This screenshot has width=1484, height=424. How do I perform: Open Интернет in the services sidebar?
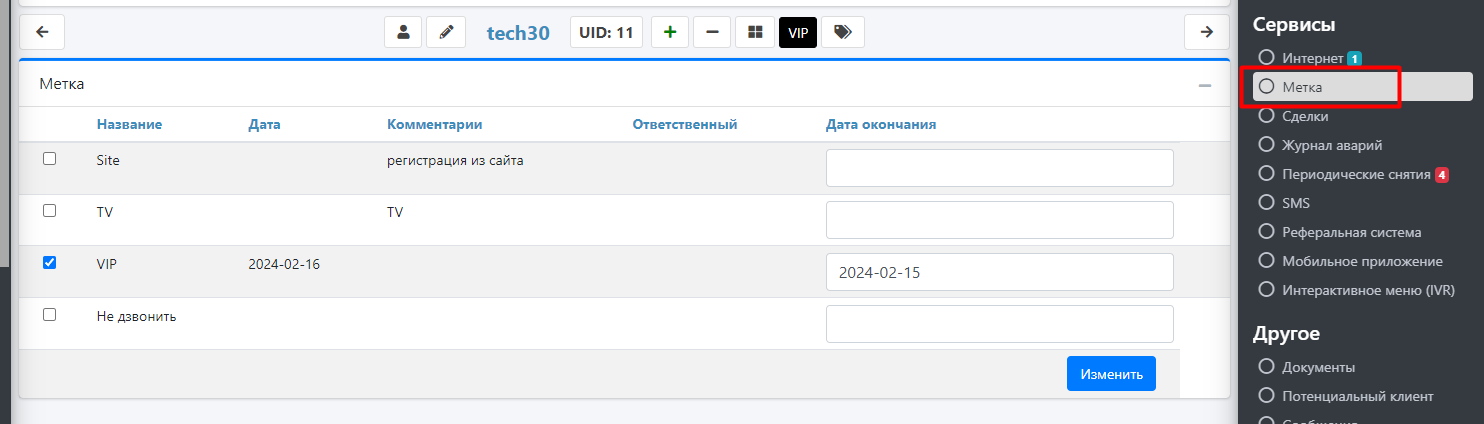coord(1313,58)
